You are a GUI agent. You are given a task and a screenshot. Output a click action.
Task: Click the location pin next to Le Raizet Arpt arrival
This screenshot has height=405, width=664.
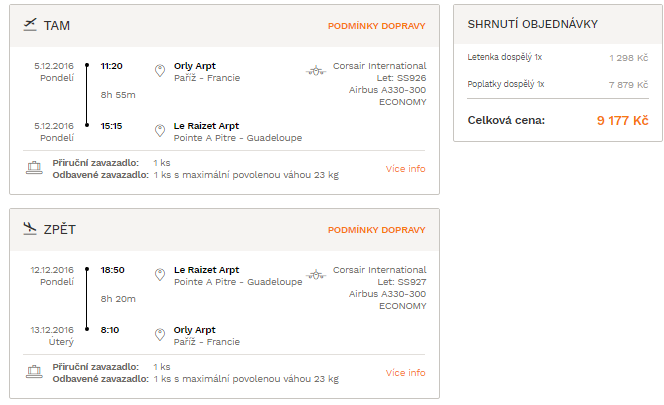coord(160,131)
